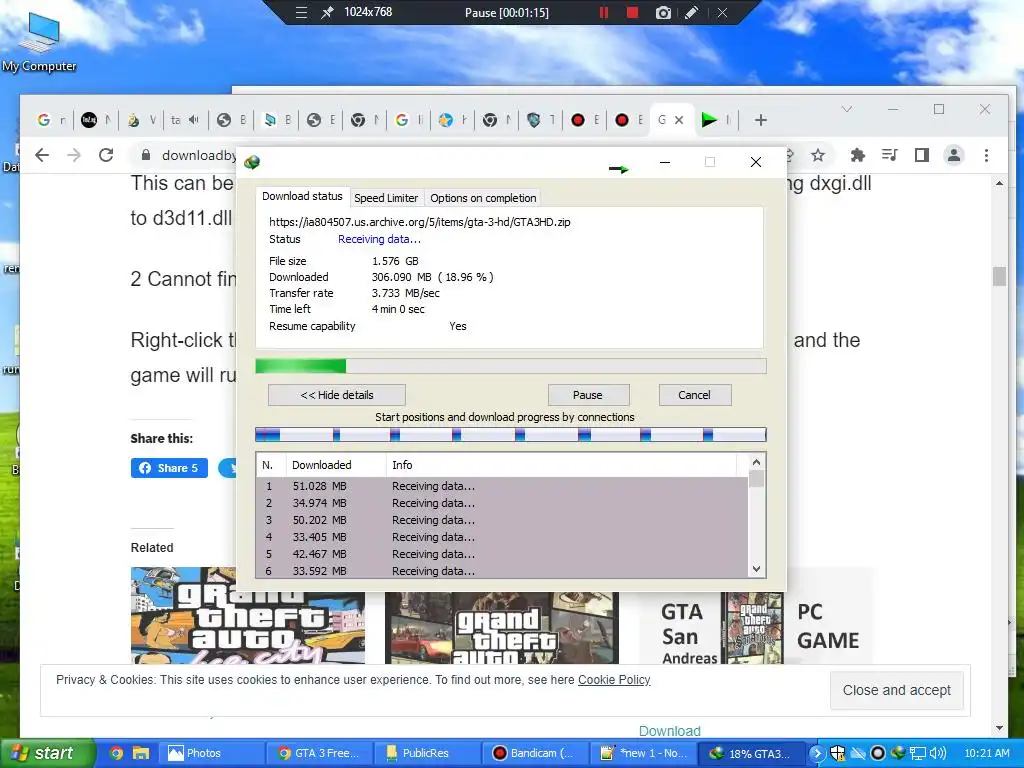
Task: Open the Chrome three-dot menu
Action: click(x=986, y=155)
